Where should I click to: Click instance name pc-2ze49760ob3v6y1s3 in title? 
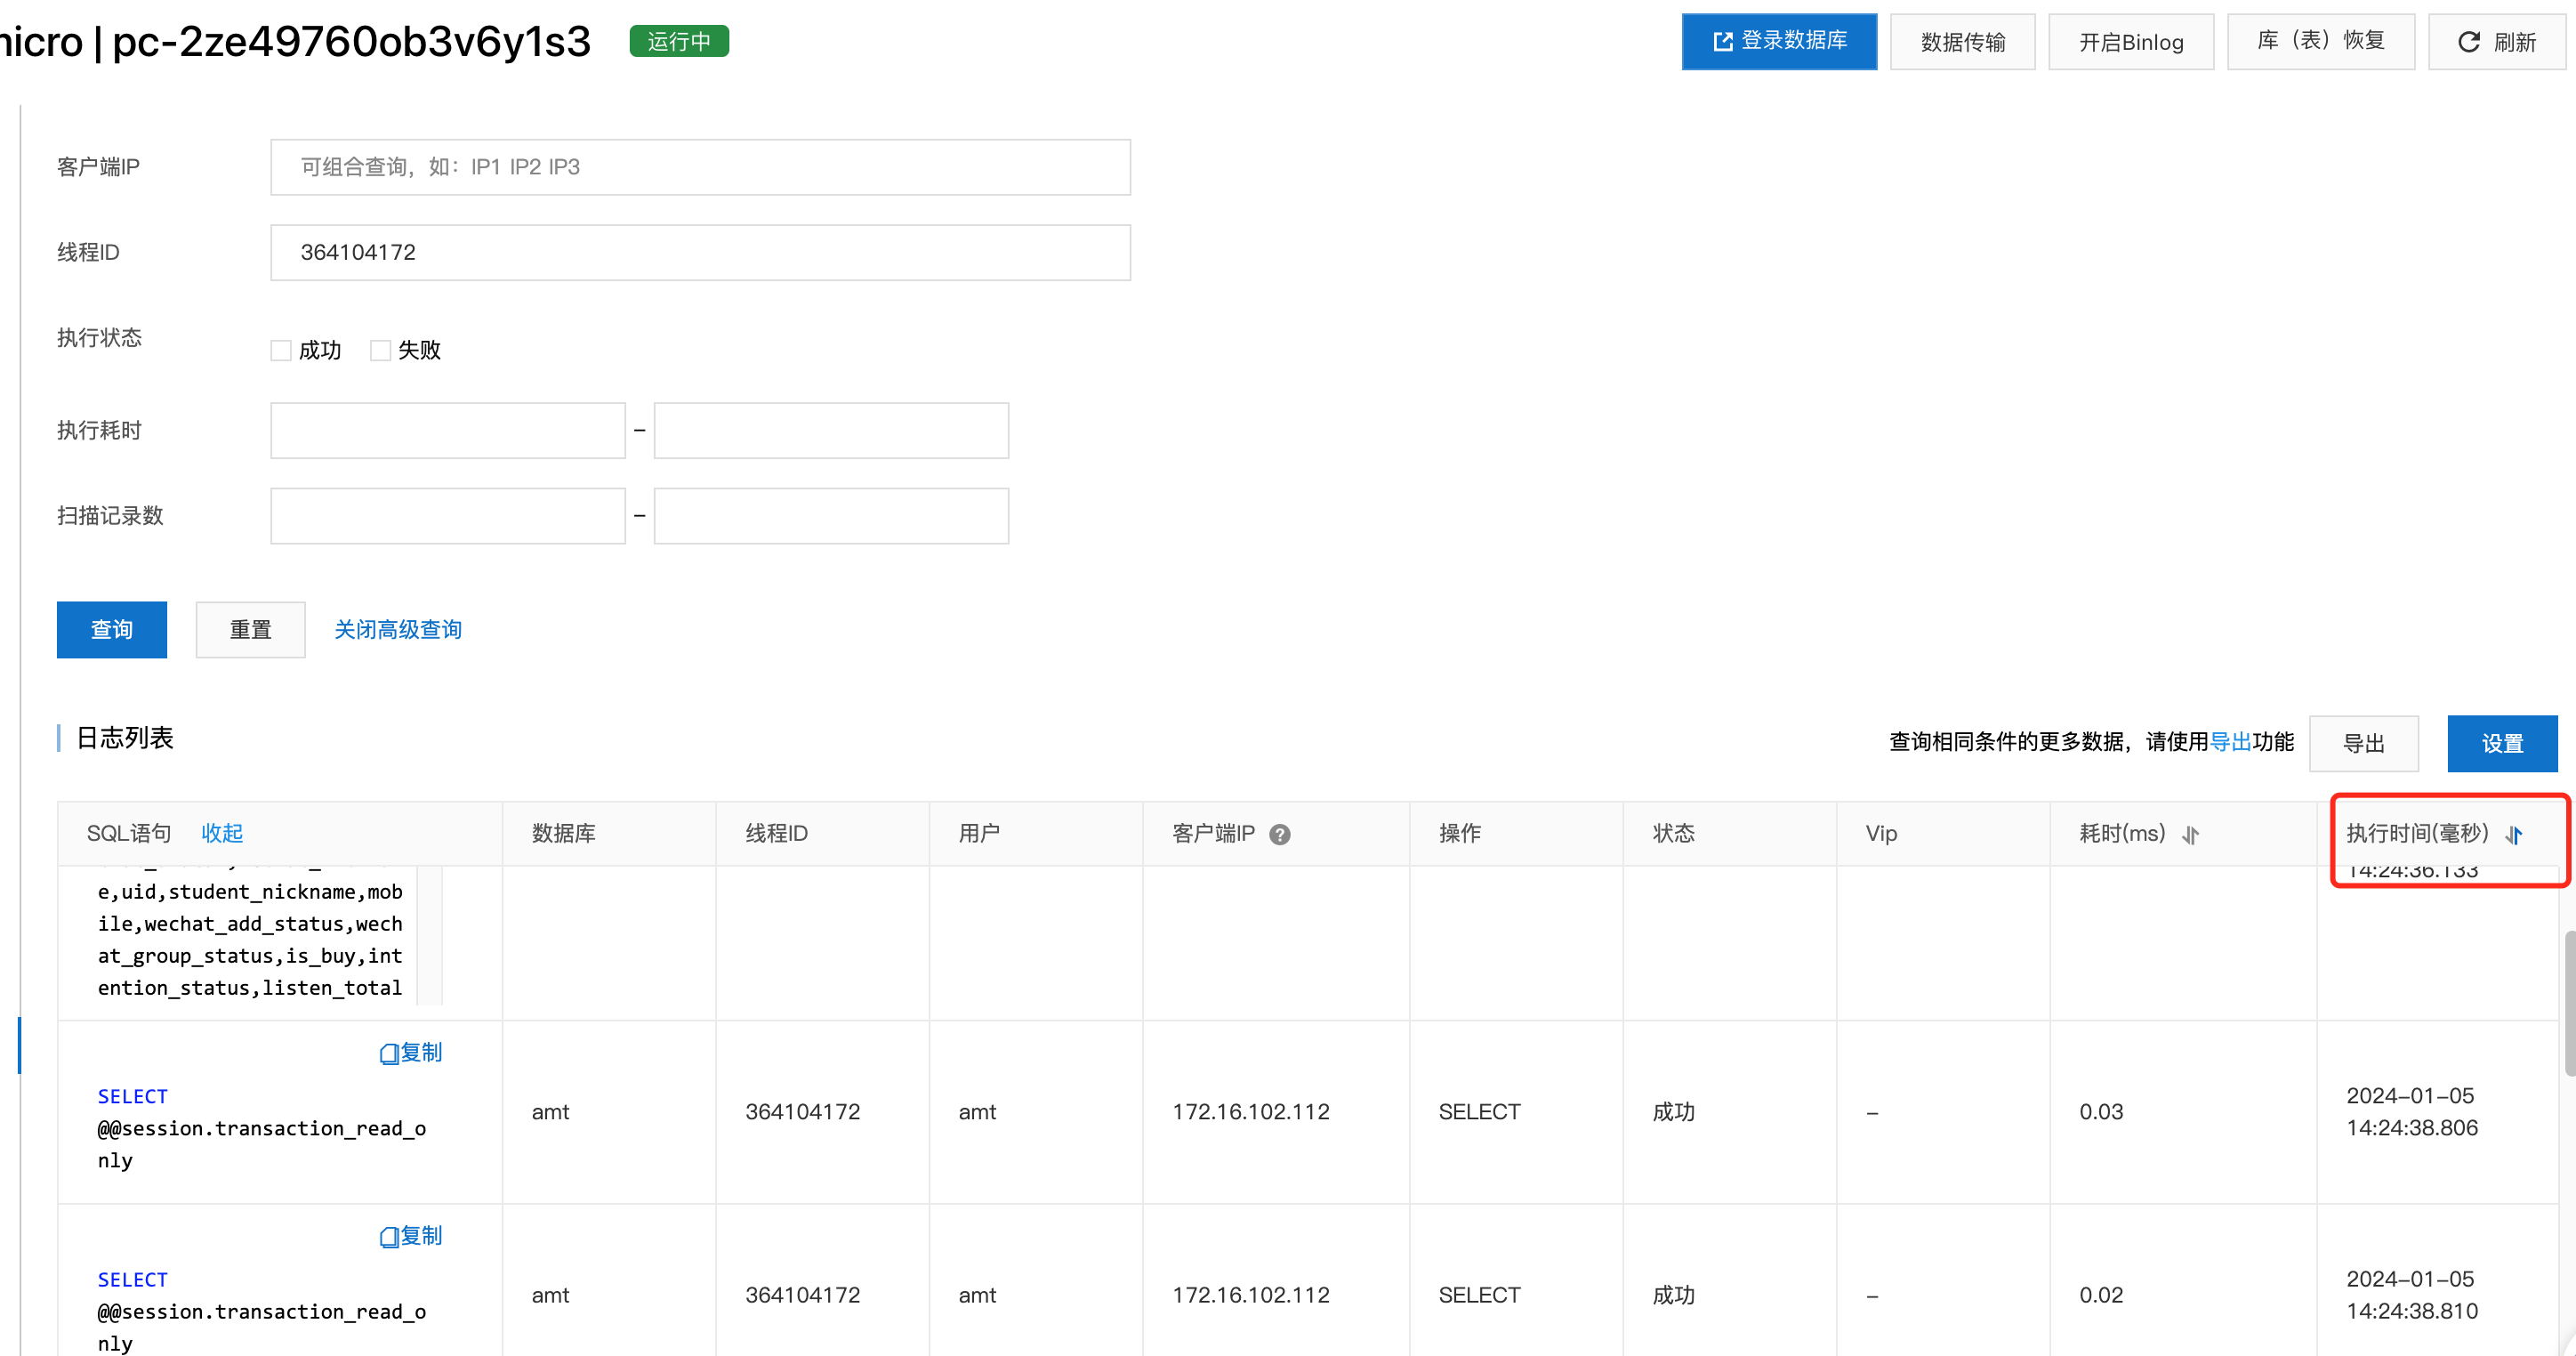(351, 42)
